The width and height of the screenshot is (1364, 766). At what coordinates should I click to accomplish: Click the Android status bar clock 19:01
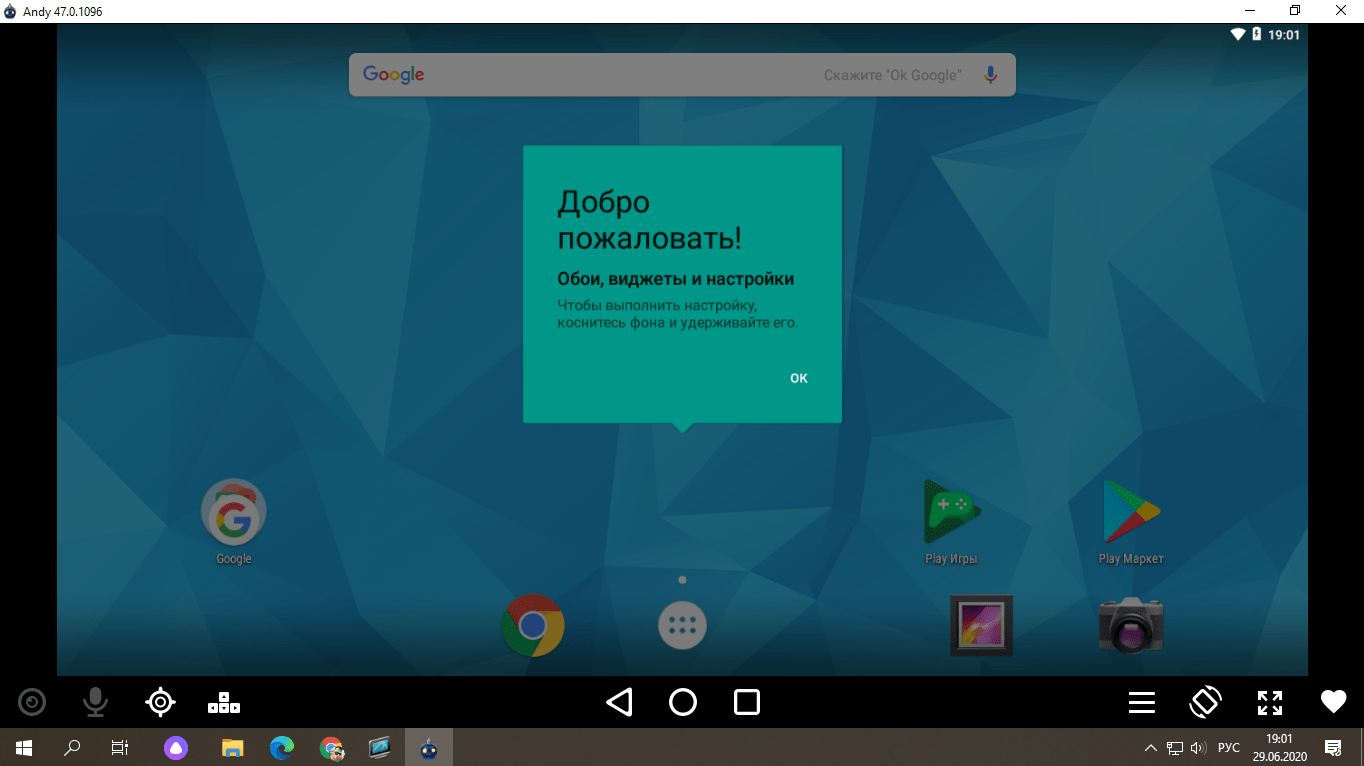[1284, 35]
